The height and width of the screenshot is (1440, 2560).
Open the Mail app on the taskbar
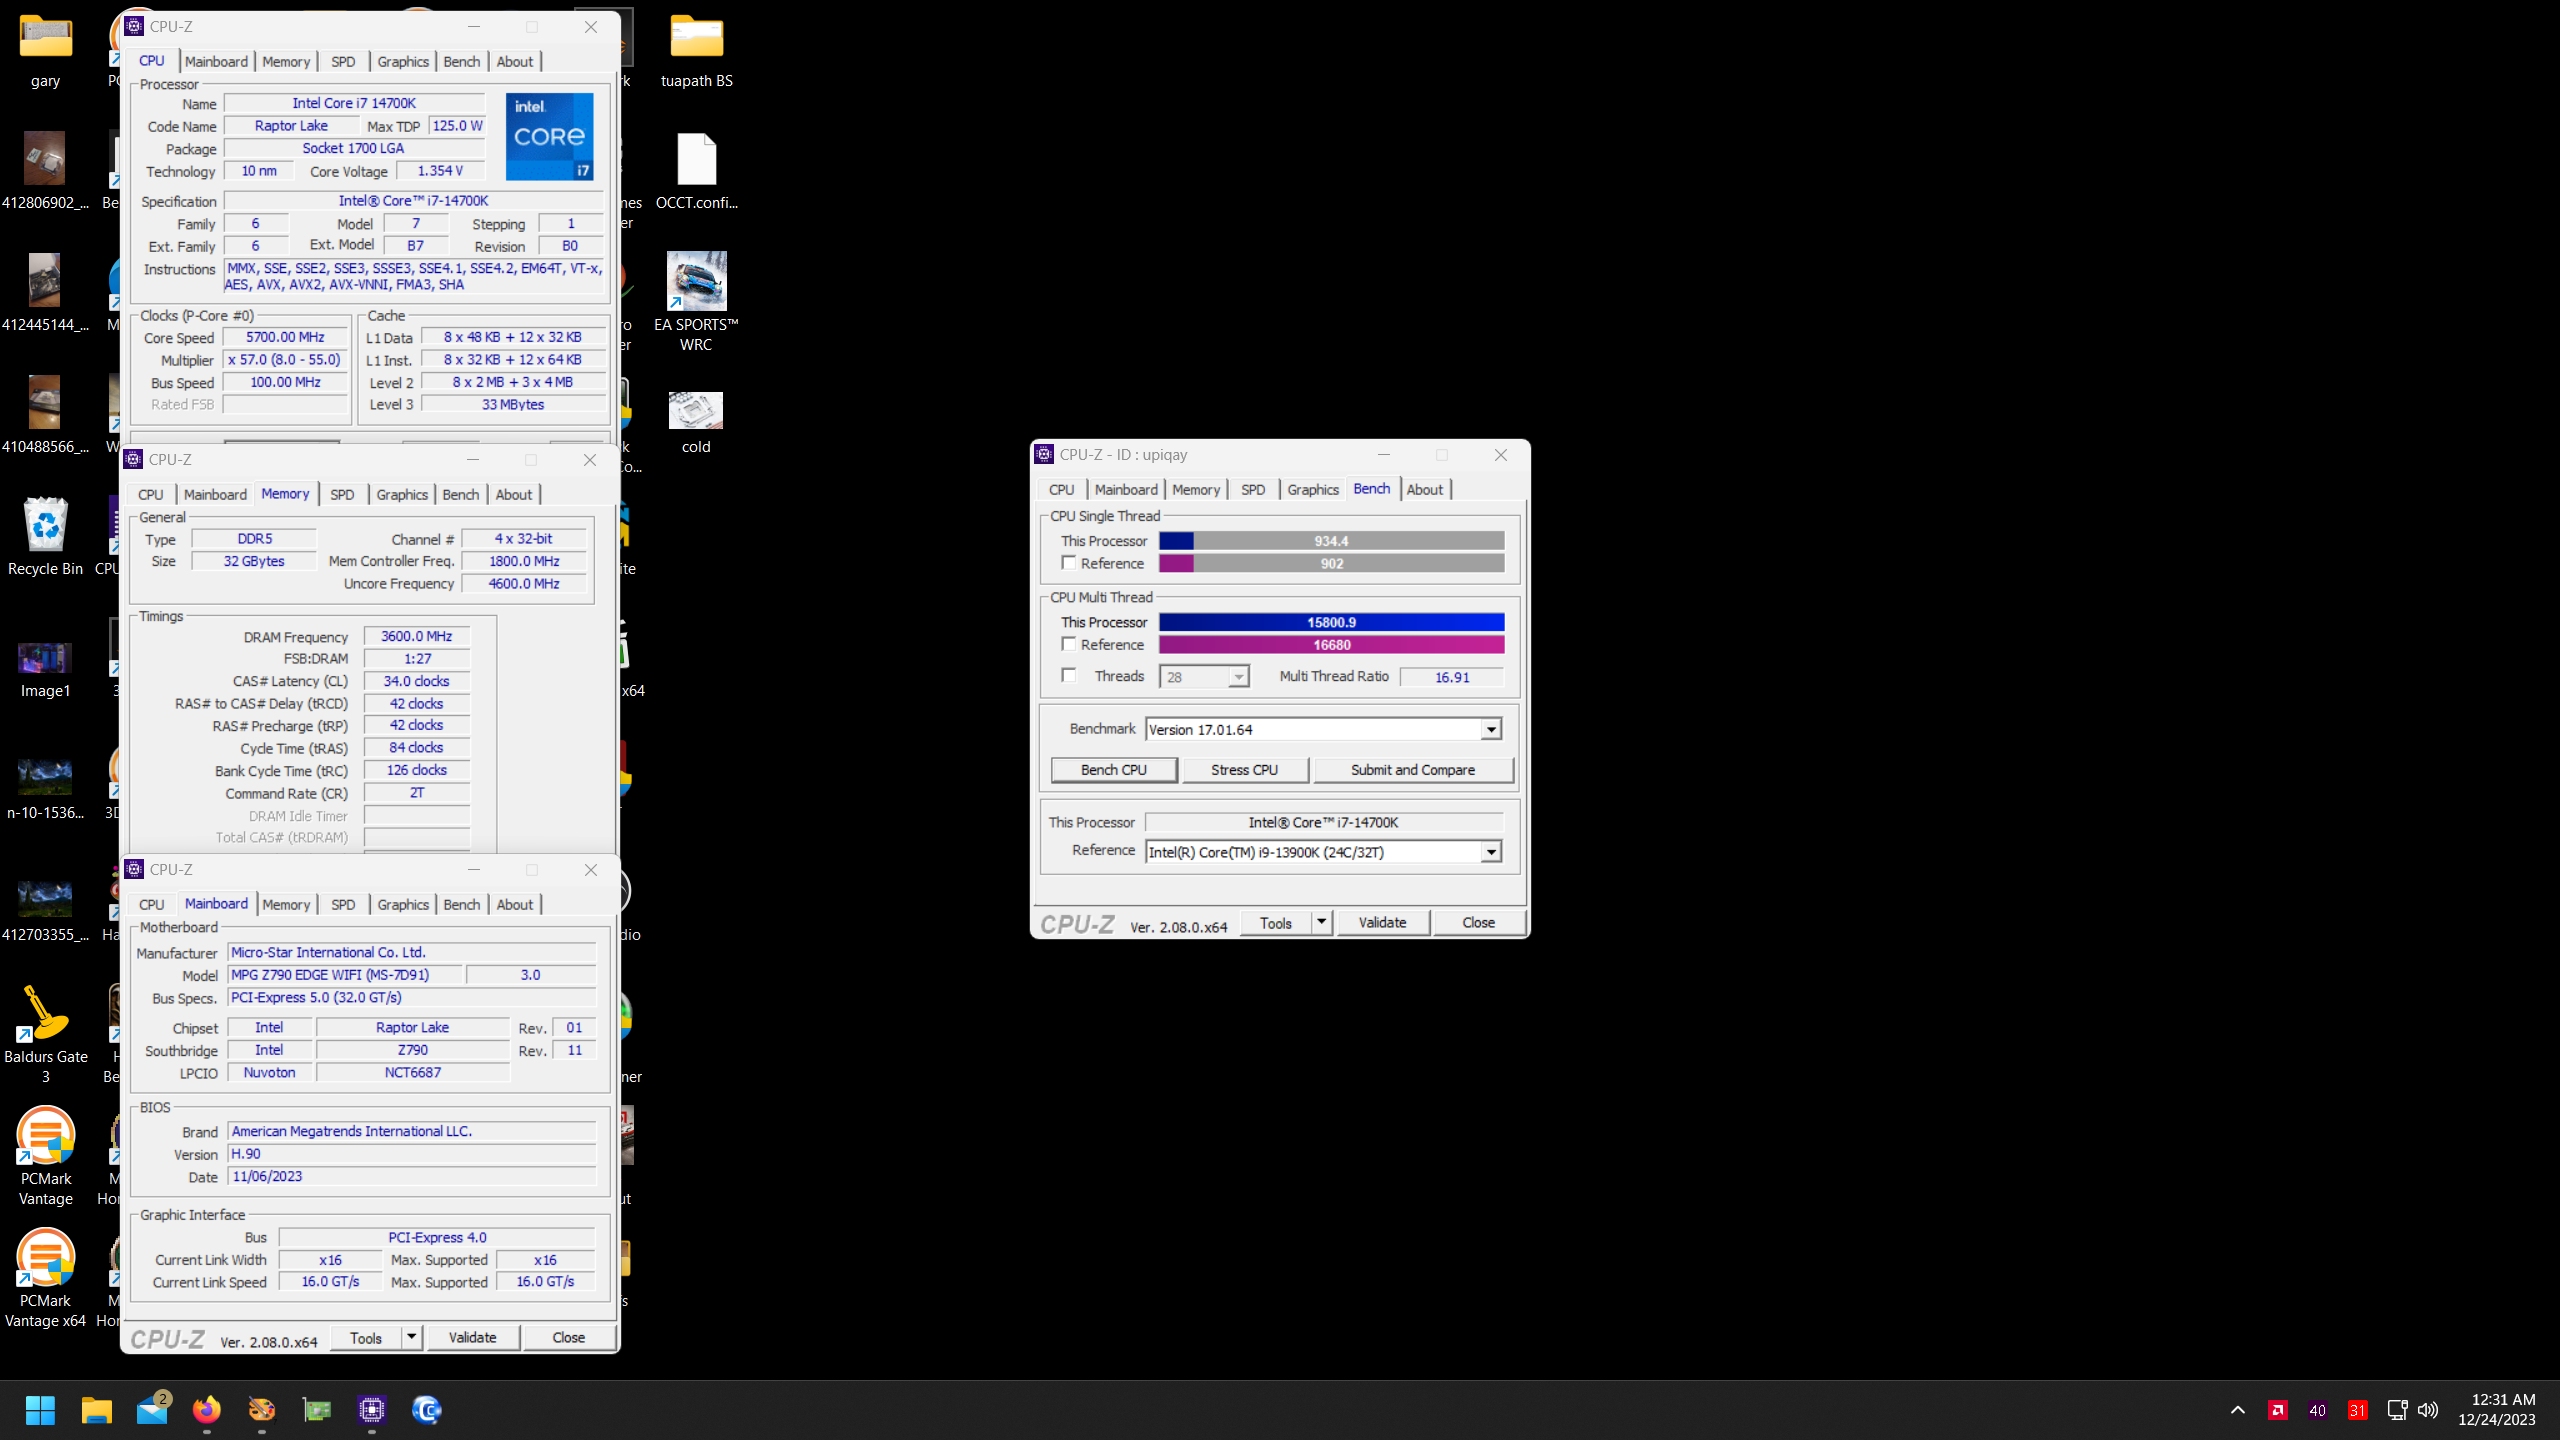(153, 1410)
